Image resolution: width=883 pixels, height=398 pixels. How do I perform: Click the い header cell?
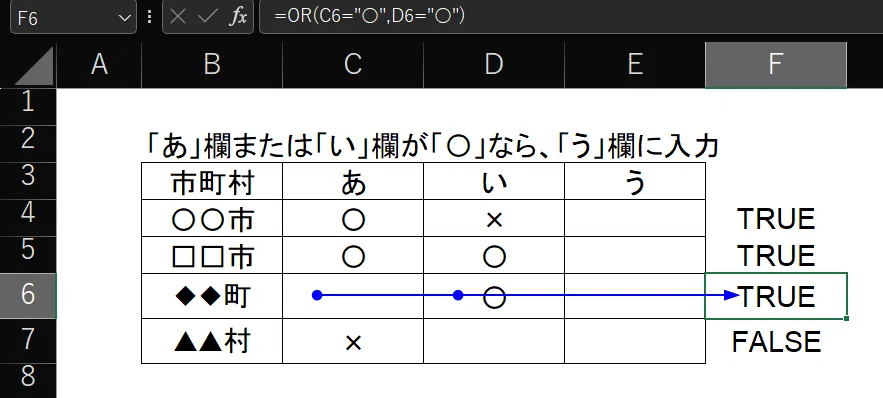pos(494,181)
